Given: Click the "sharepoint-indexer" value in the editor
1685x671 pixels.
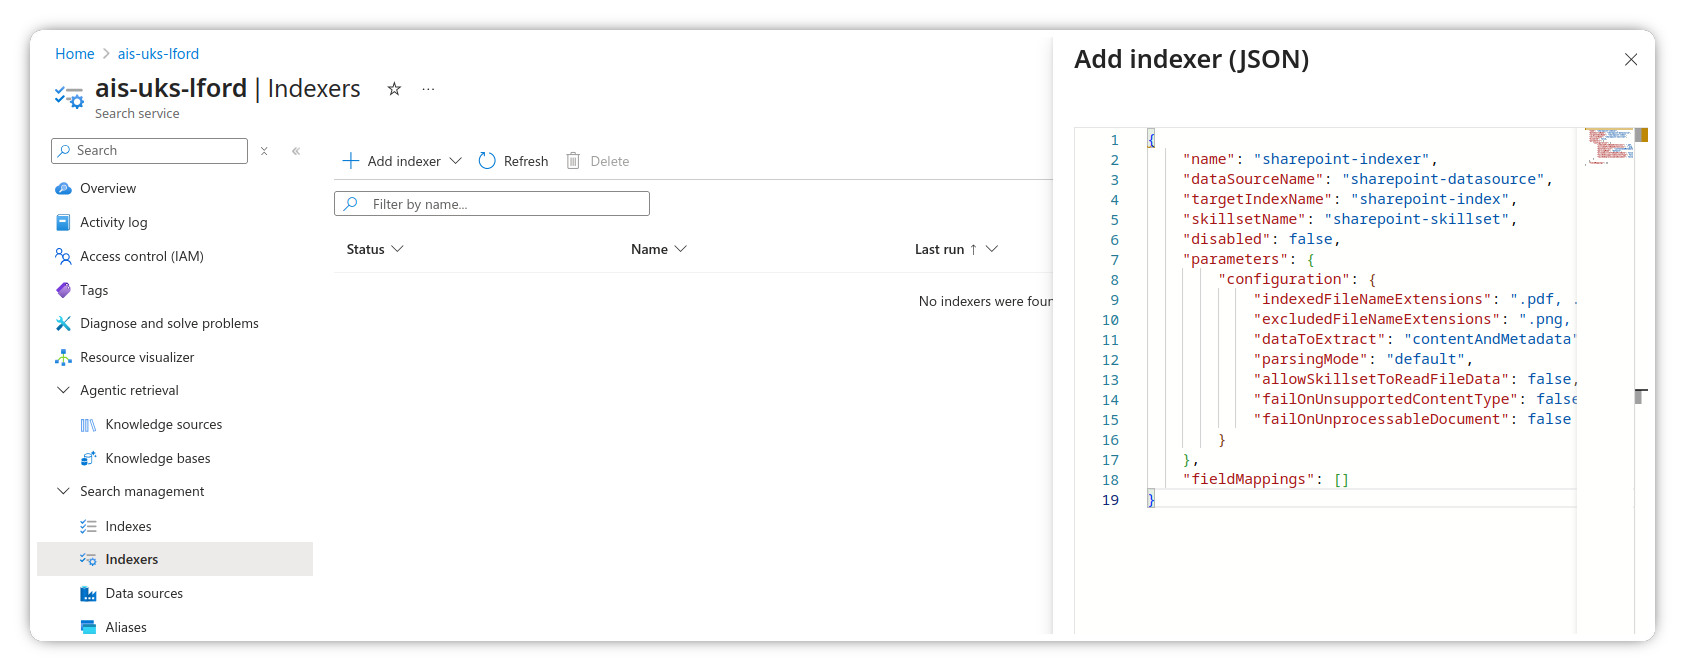Looking at the screenshot, I should [x=1341, y=159].
